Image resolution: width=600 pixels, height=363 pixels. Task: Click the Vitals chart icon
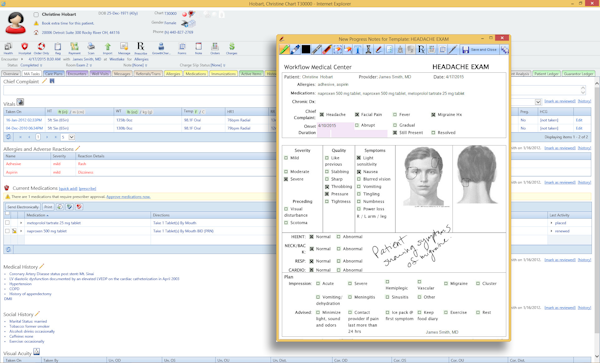tap(20, 102)
